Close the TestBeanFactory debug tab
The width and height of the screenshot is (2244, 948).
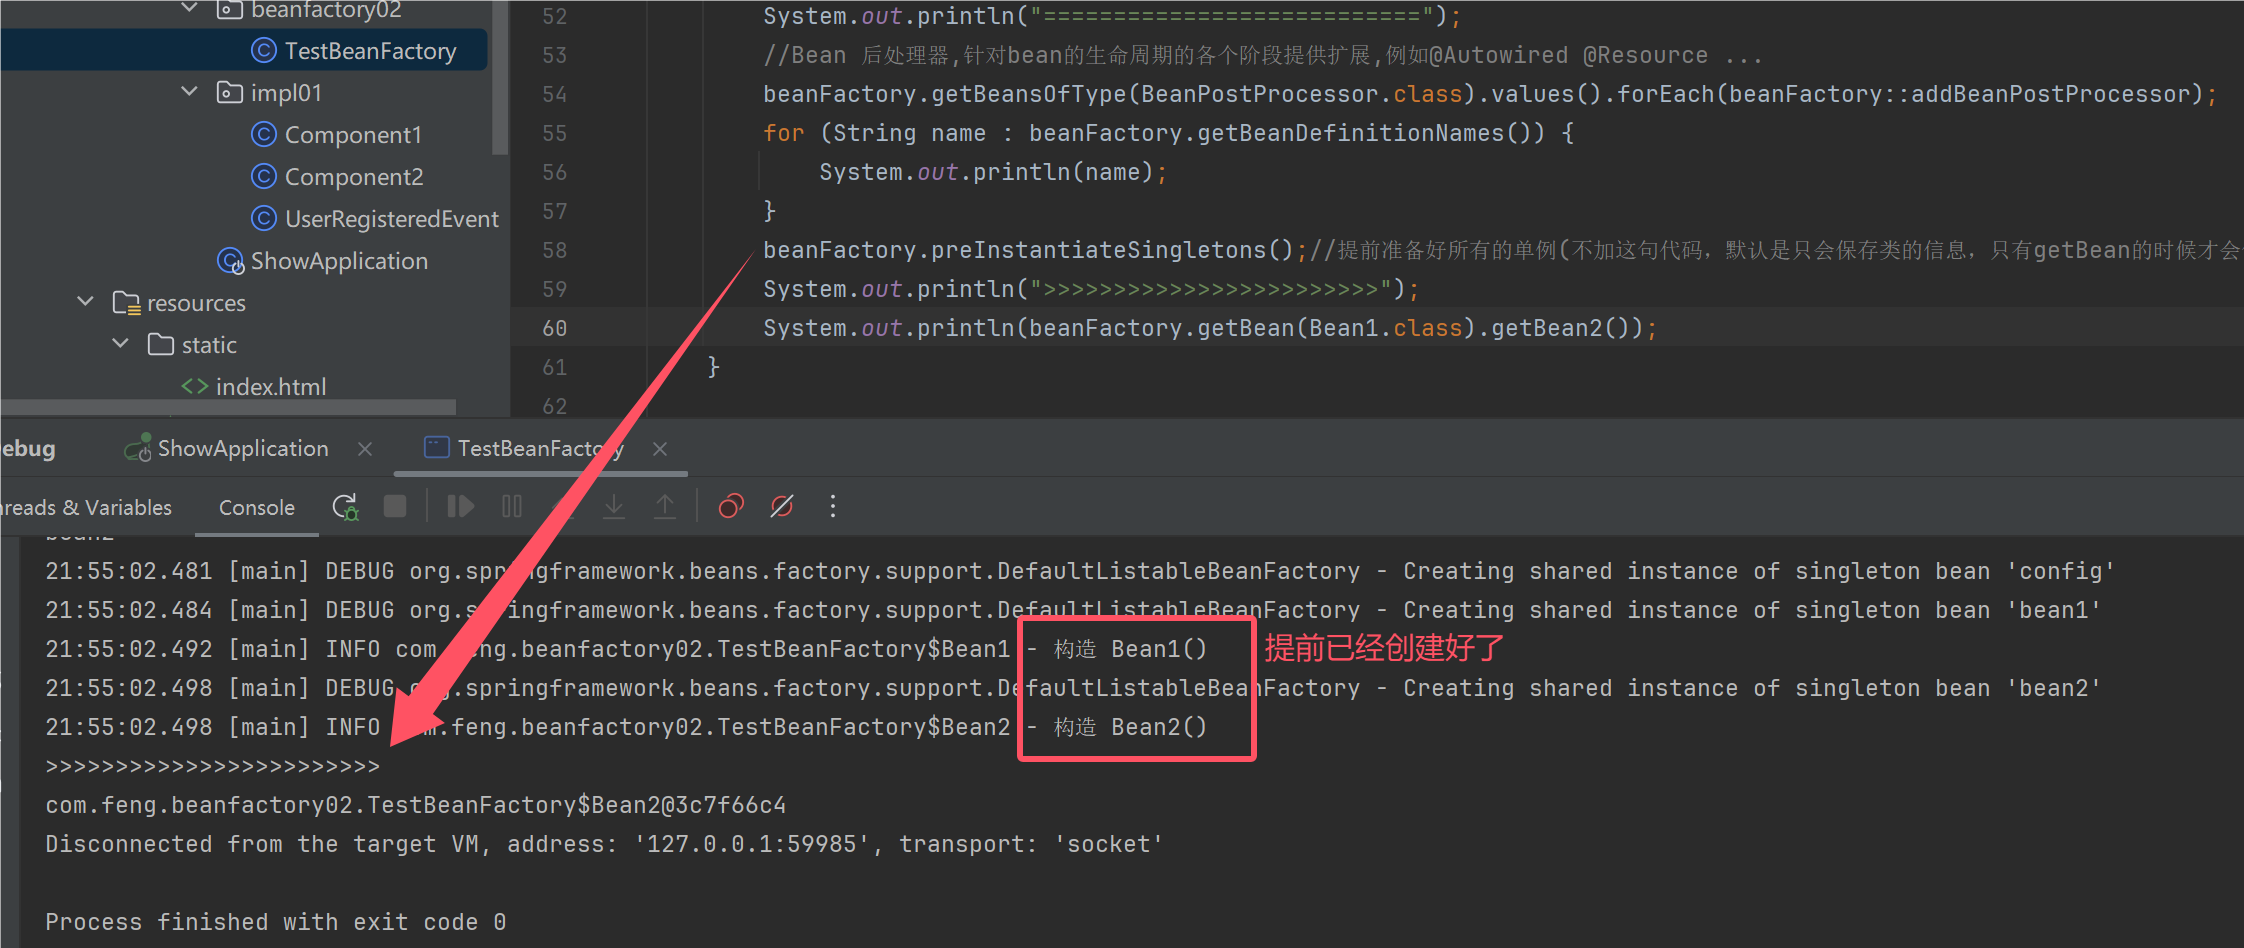tap(660, 449)
